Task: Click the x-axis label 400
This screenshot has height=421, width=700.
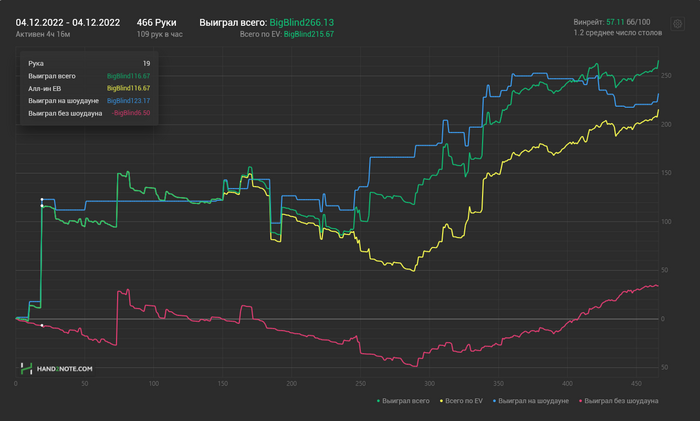Action: tap(567, 383)
